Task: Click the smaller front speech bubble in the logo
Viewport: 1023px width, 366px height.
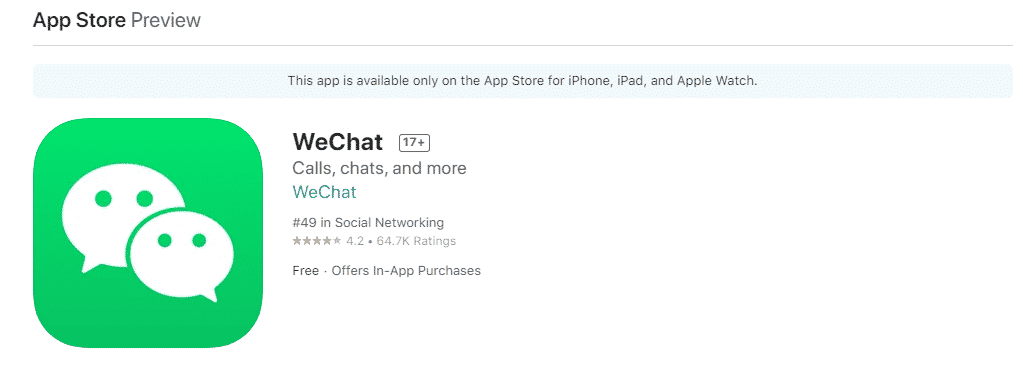Action: [181, 255]
